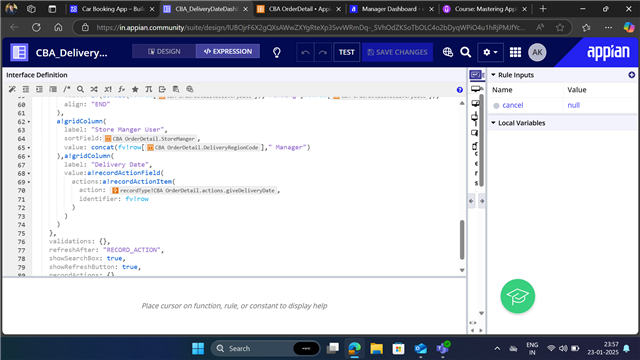Click the CBA OrderDetail.StoreManger field reference
This screenshot has width=640, height=360.
pyautogui.click(x=151, y=139)
